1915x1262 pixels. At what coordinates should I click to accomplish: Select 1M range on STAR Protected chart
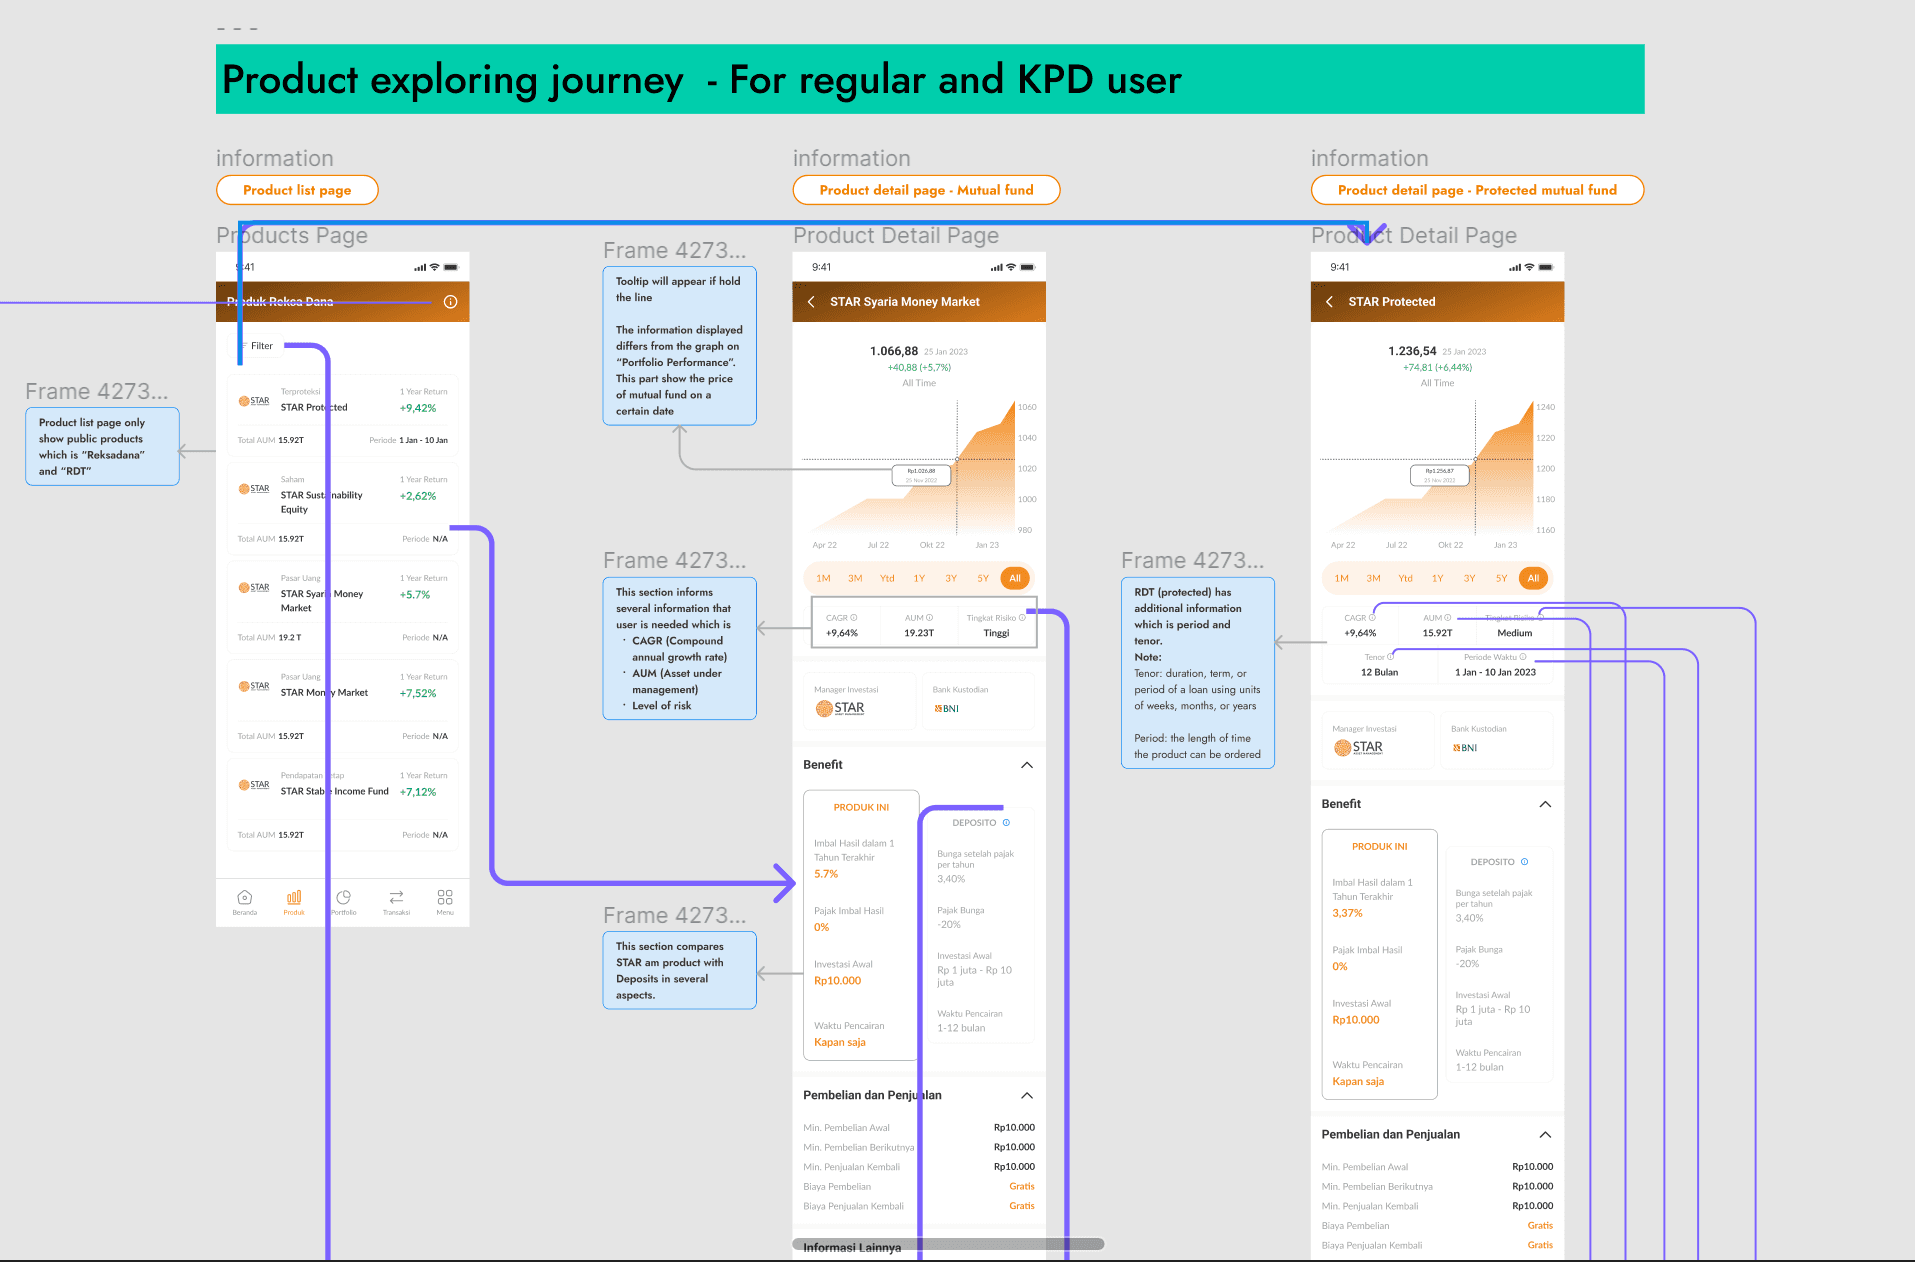(1342, 578)
